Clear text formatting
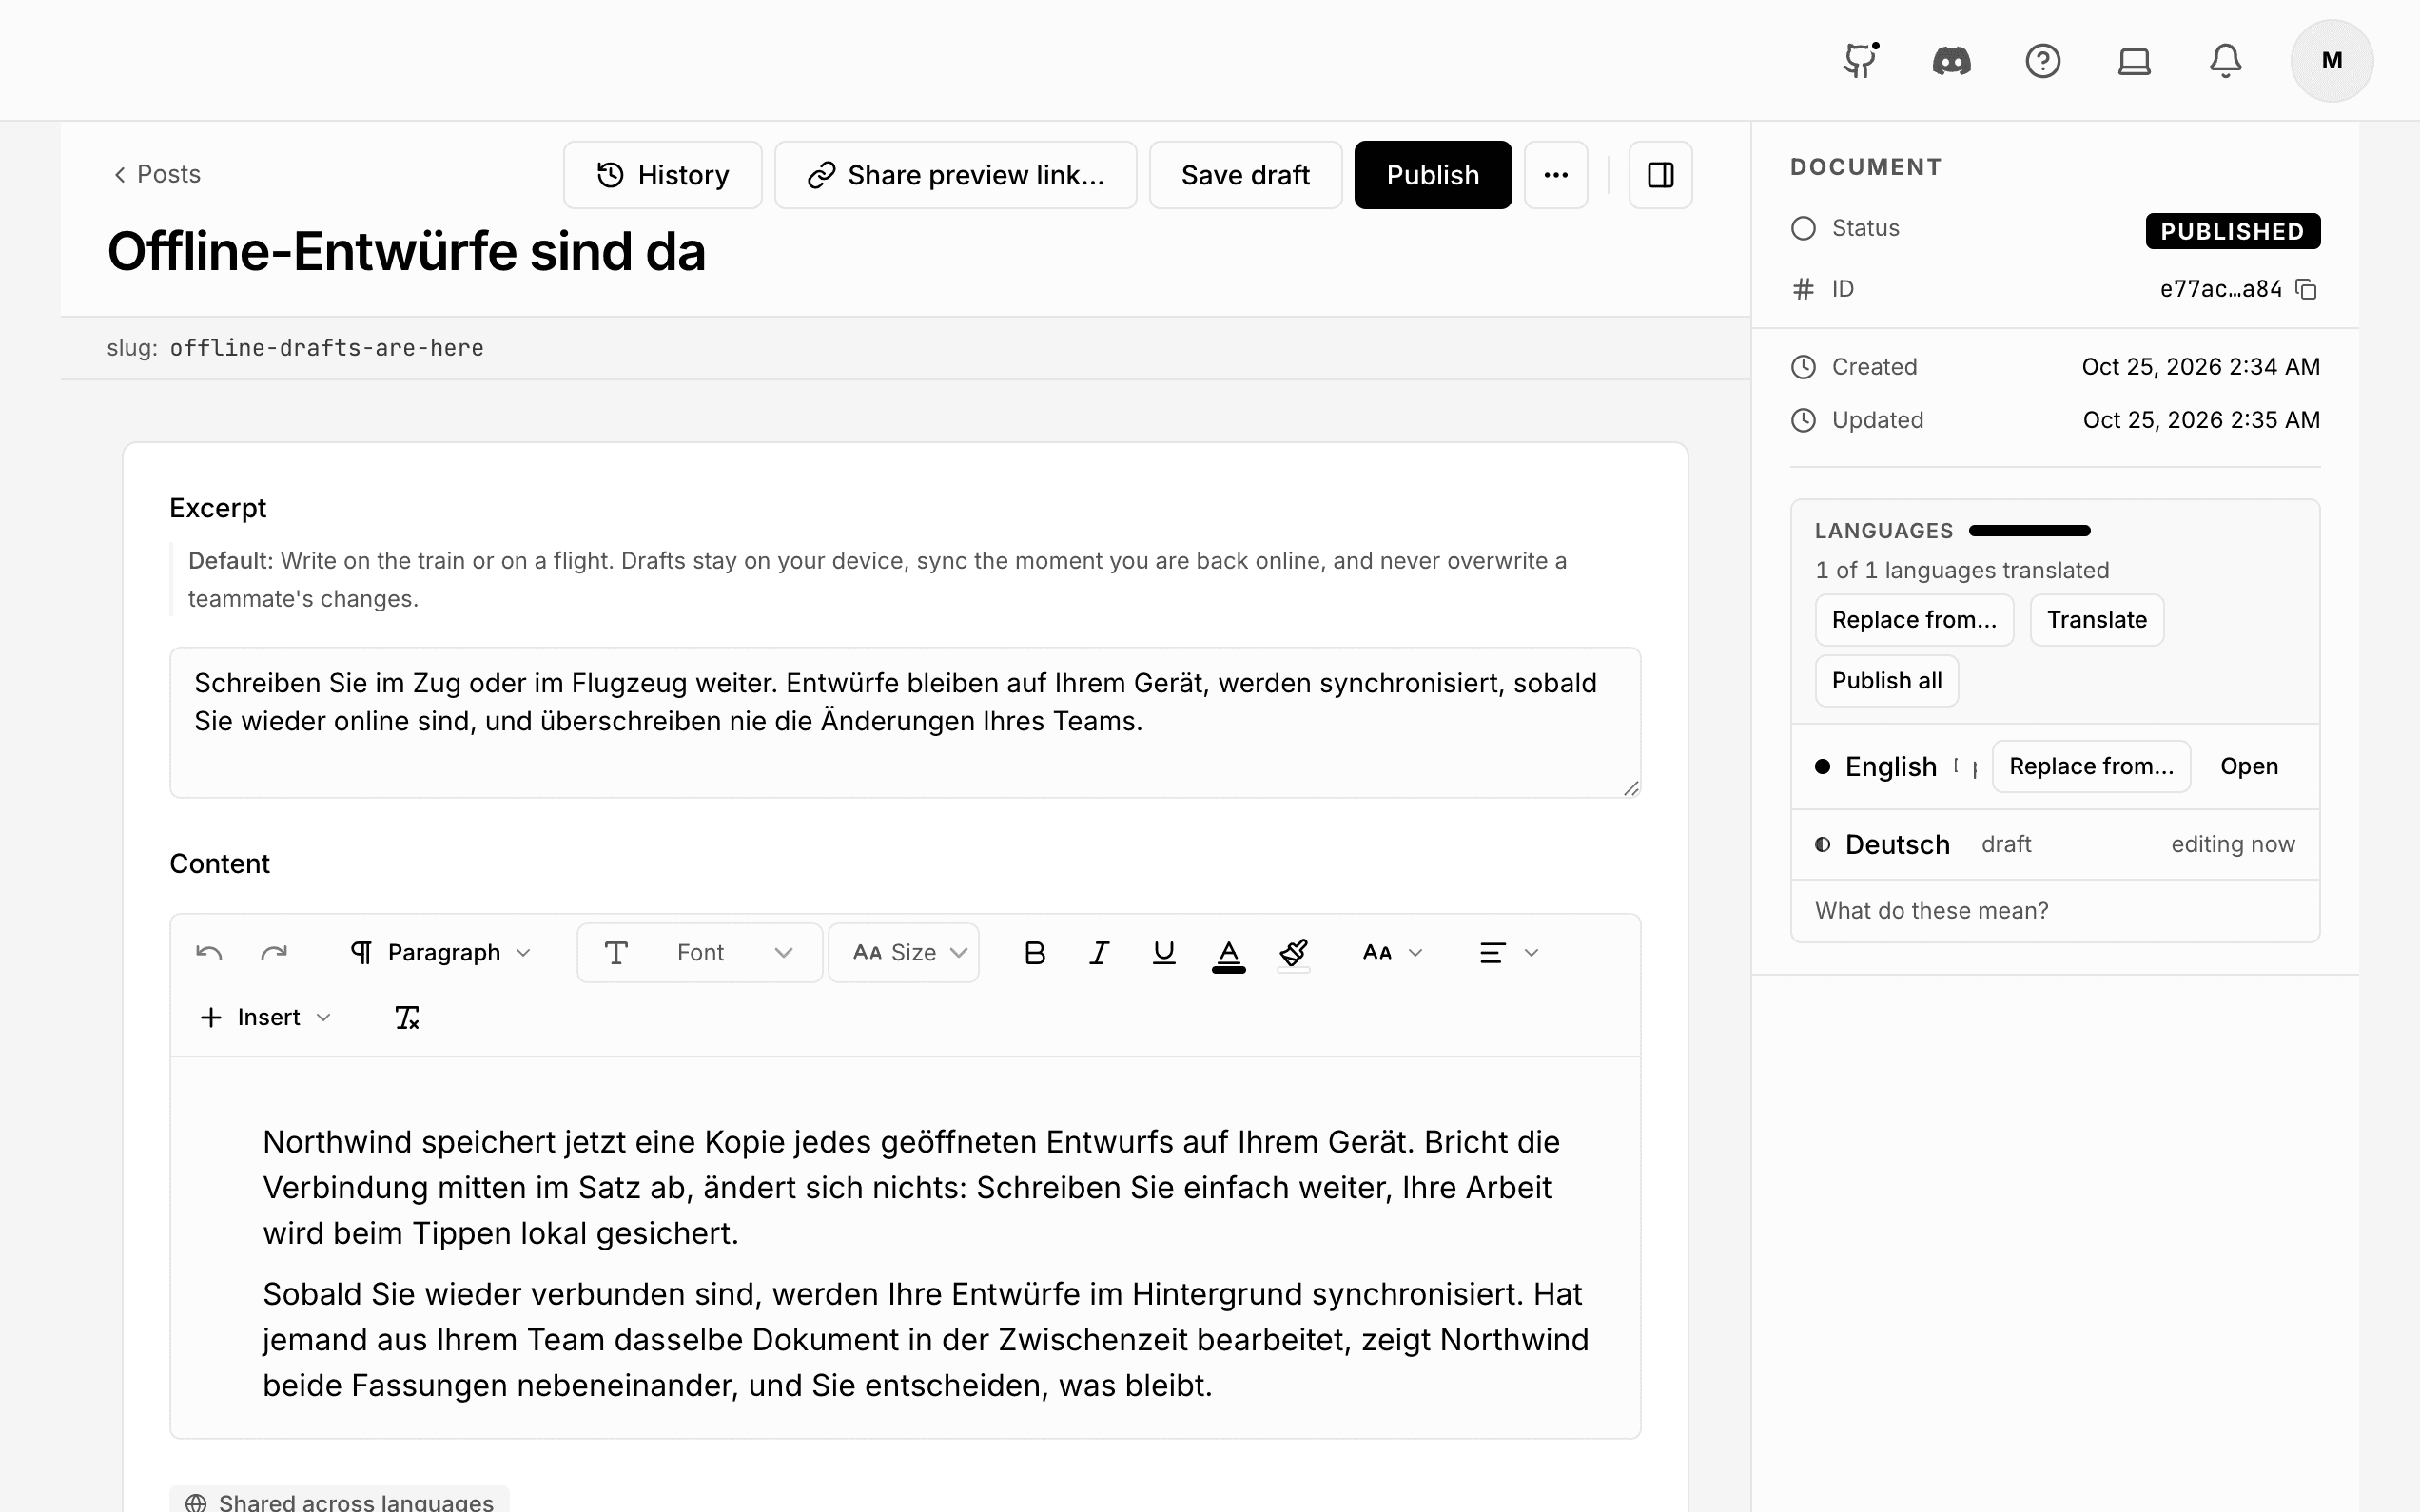 (406, 1017)
